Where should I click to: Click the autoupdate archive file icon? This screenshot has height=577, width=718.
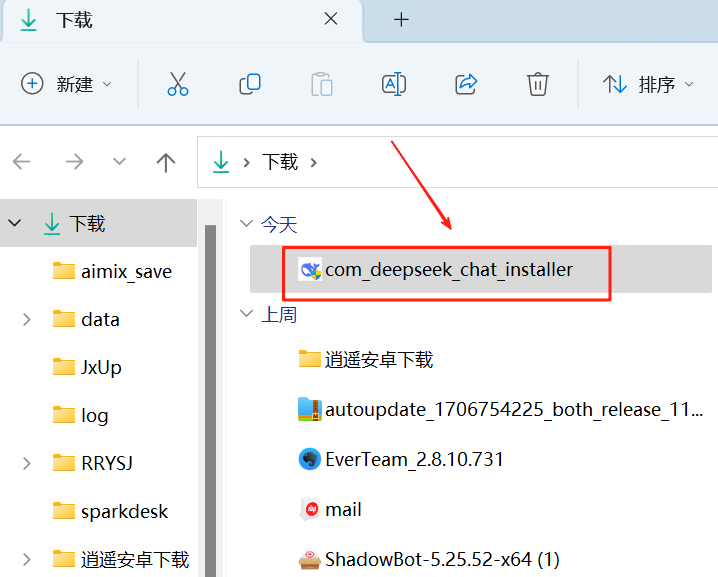coord(310,409)
